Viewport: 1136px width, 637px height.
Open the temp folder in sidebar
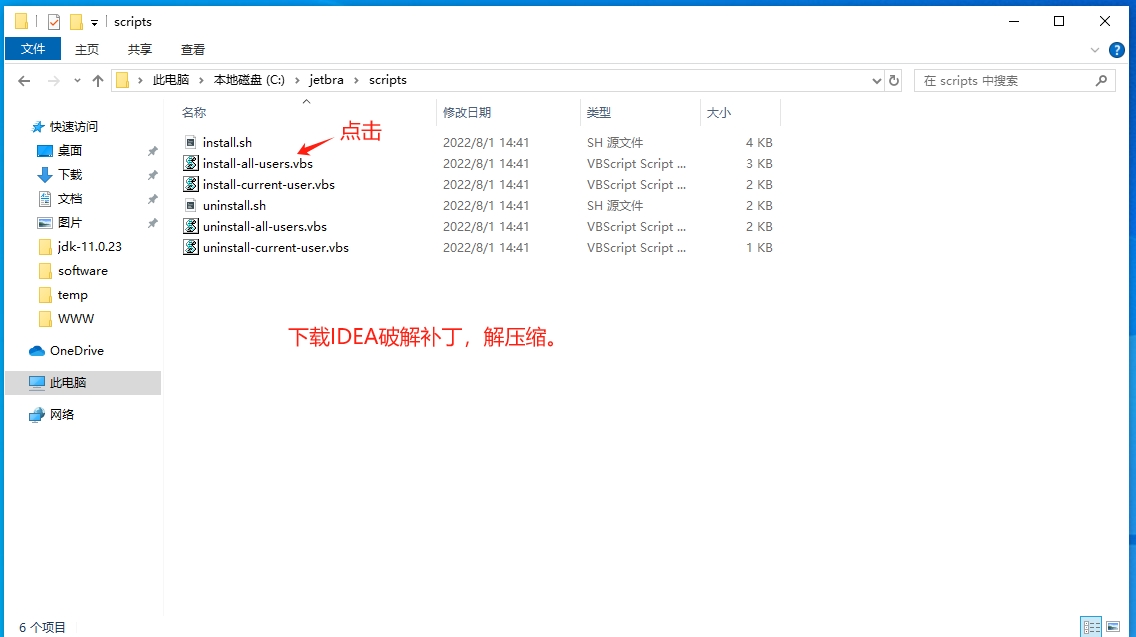pos(72,295)
